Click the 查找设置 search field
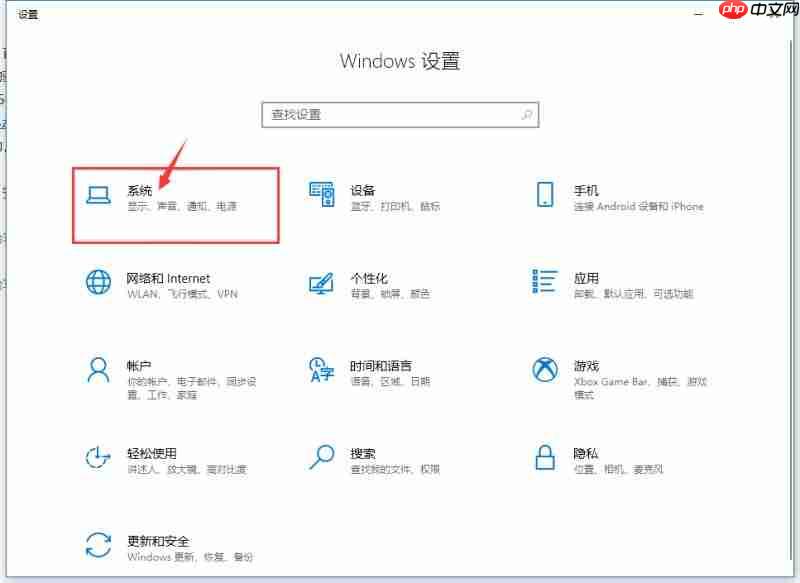Viewport: 800px width, 583px height. [400, 115]
